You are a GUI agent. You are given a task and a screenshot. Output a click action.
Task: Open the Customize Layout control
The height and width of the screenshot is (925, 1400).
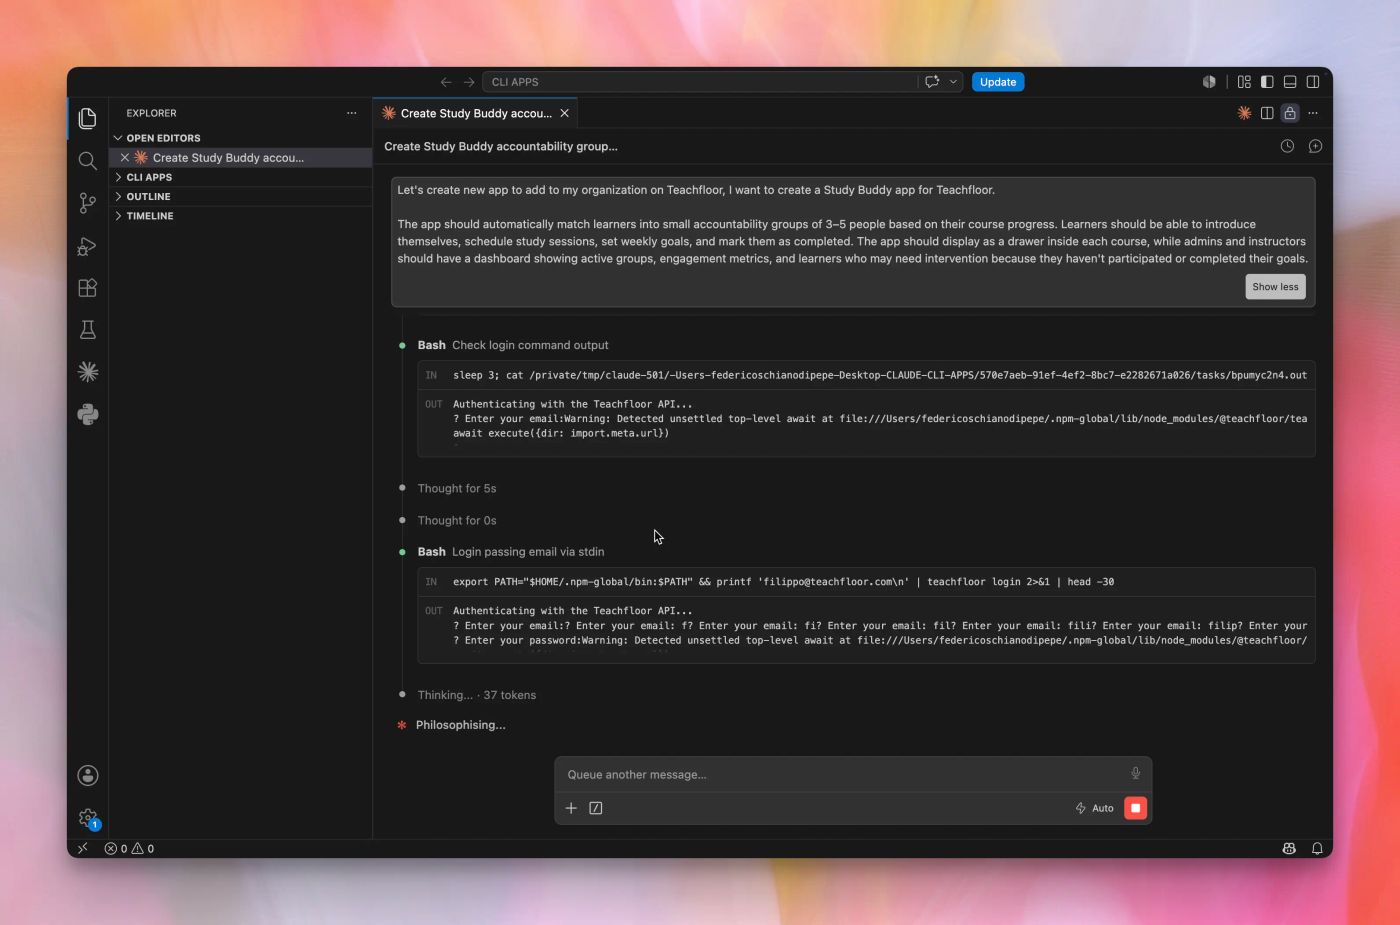point(1244,82)
